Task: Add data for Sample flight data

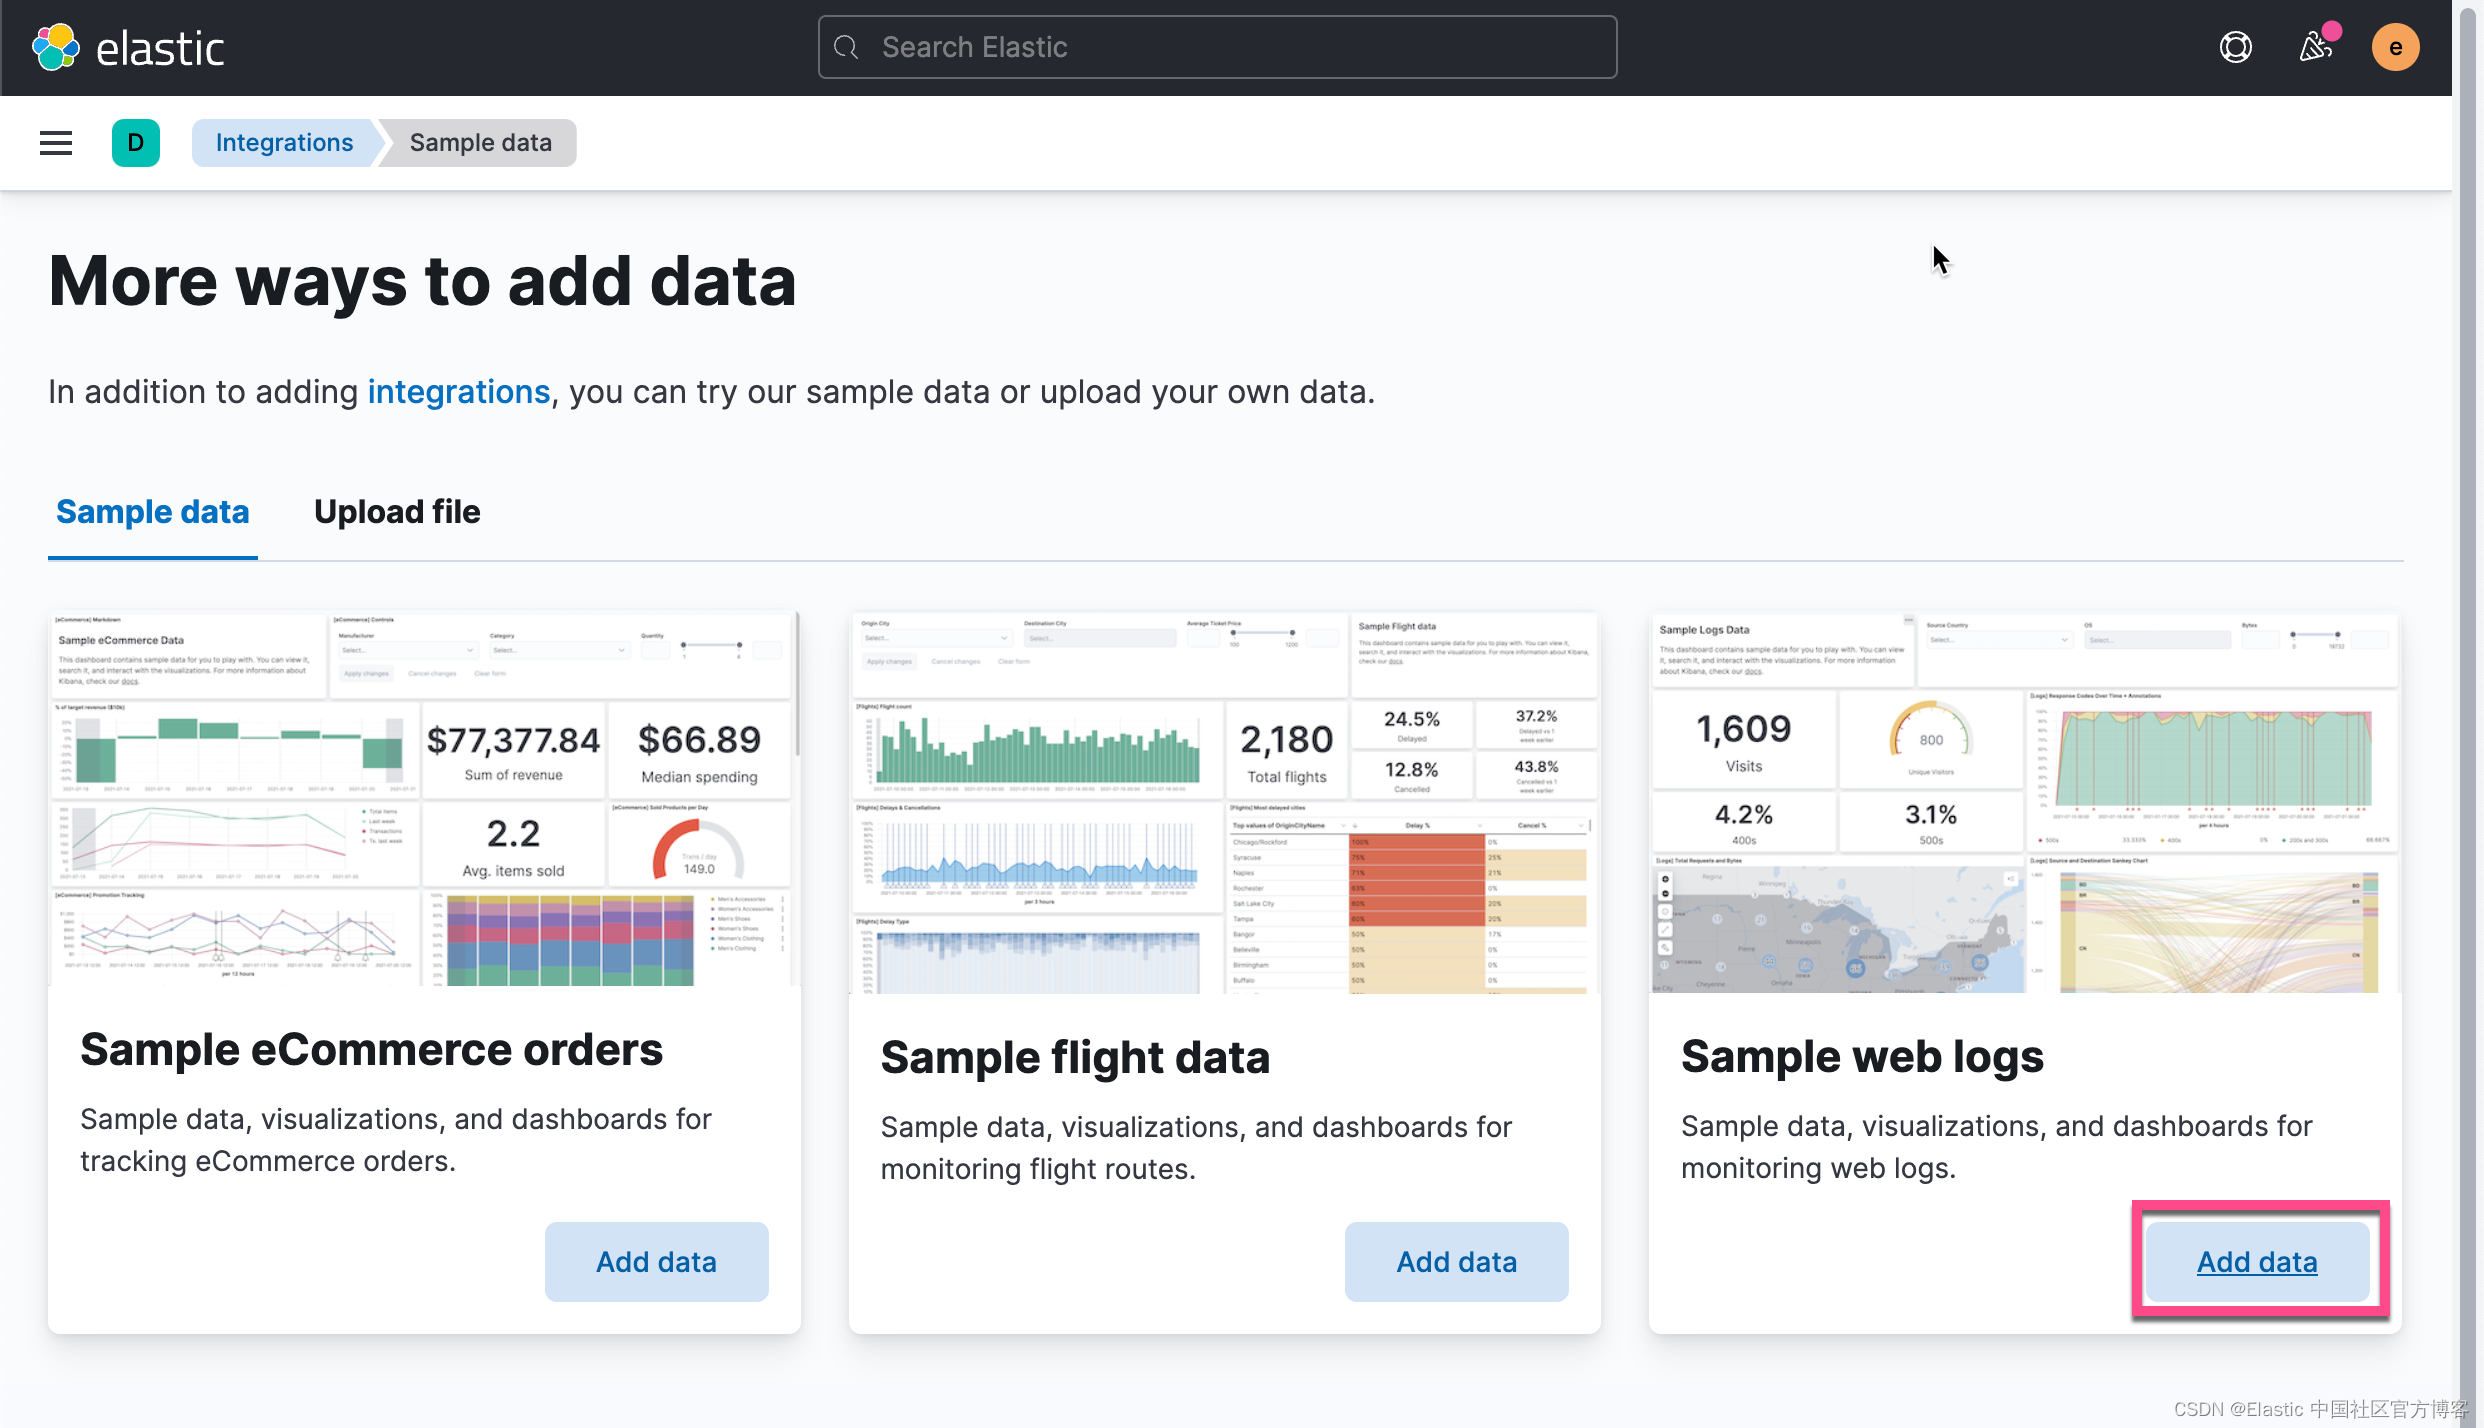Action: pyautogui.click(x=1456, y=1262)
